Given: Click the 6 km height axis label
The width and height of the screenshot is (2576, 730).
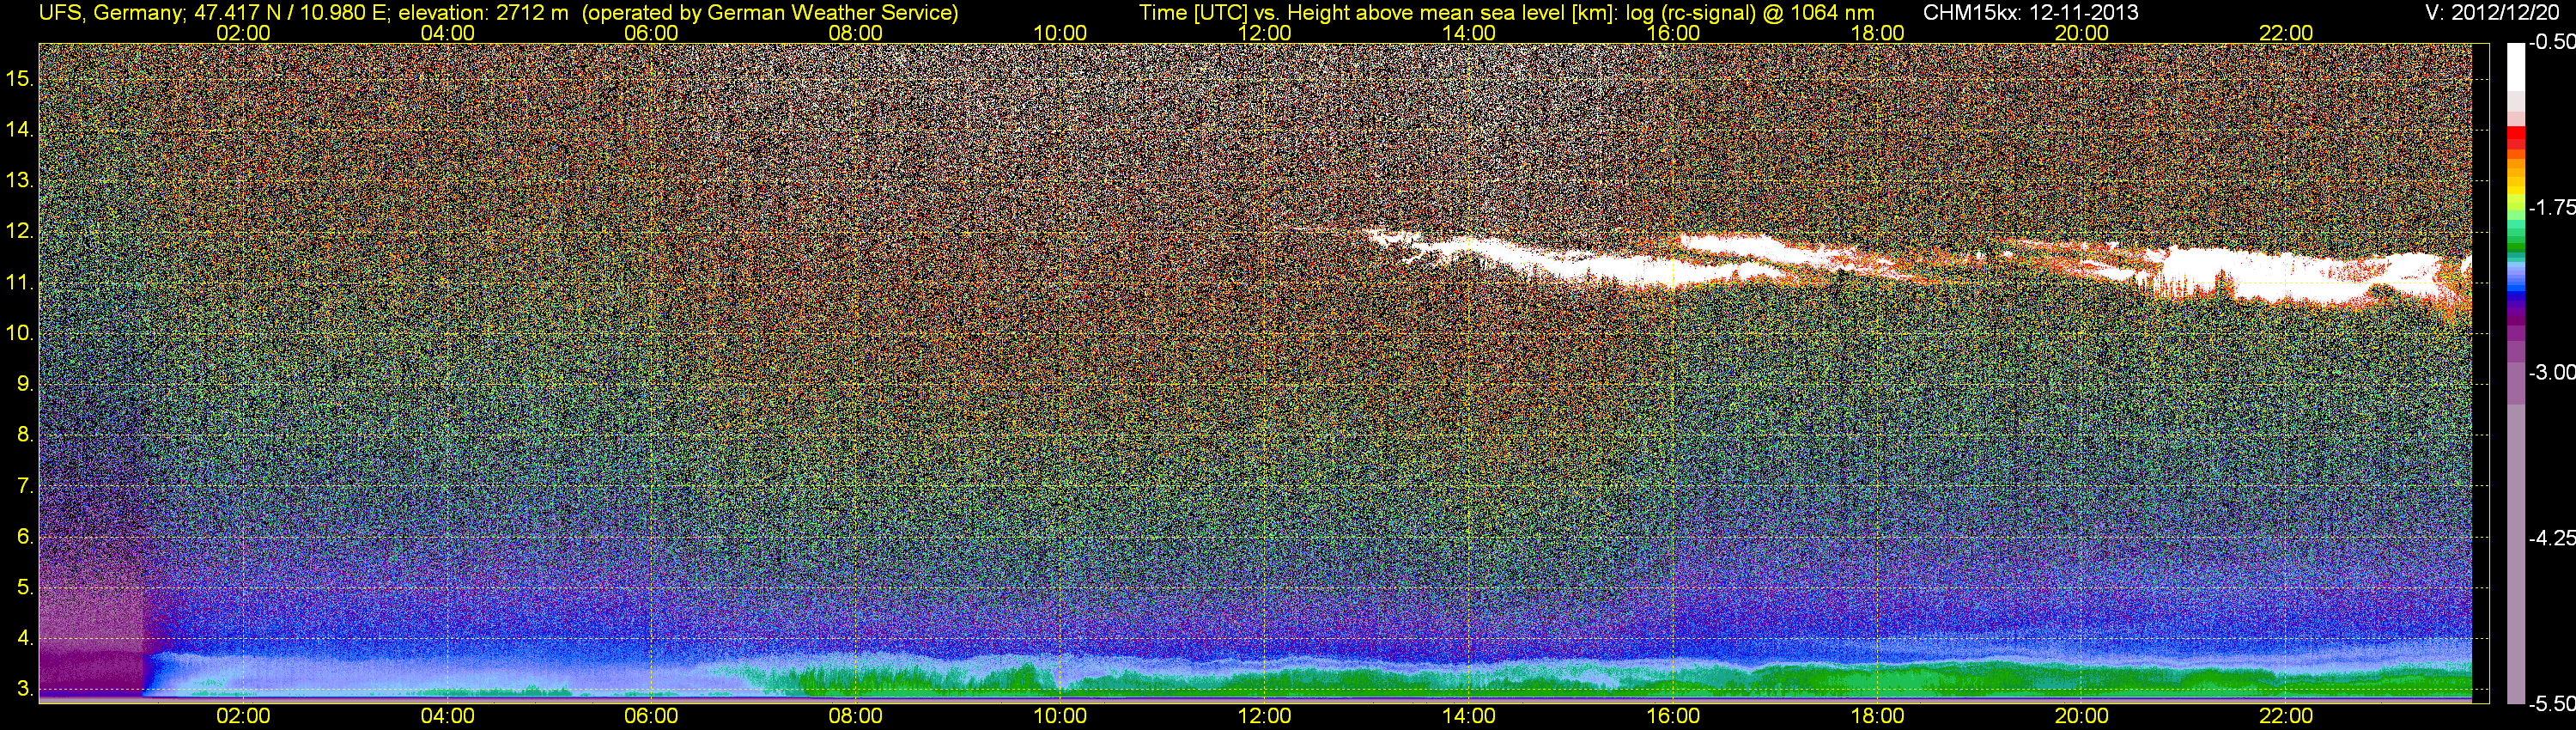Looking at the screenshot, I should click(26, 537).
